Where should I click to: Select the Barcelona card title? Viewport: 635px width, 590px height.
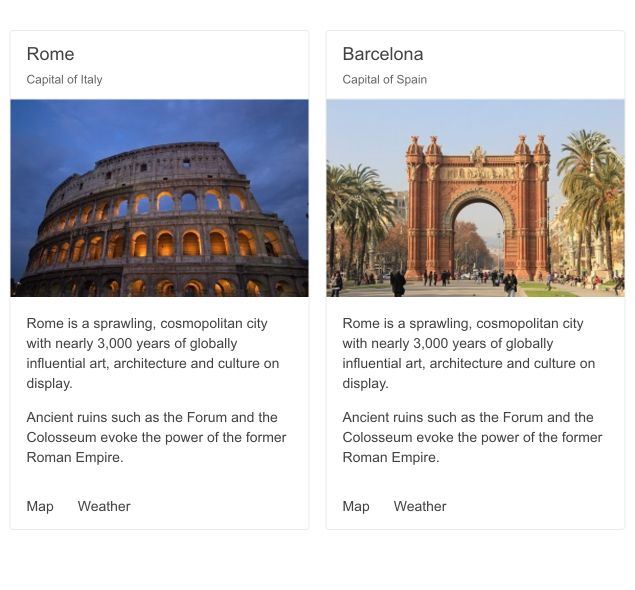(383, 54)
